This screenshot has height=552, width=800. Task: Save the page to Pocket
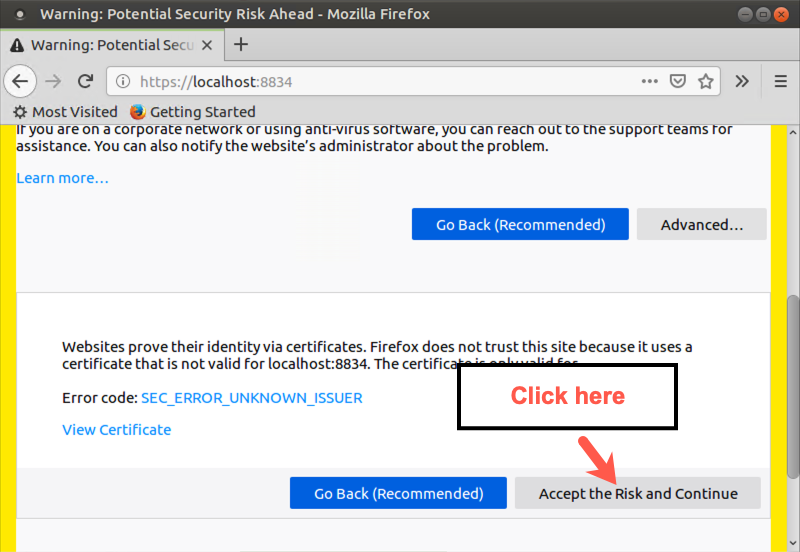coord(677,81)
